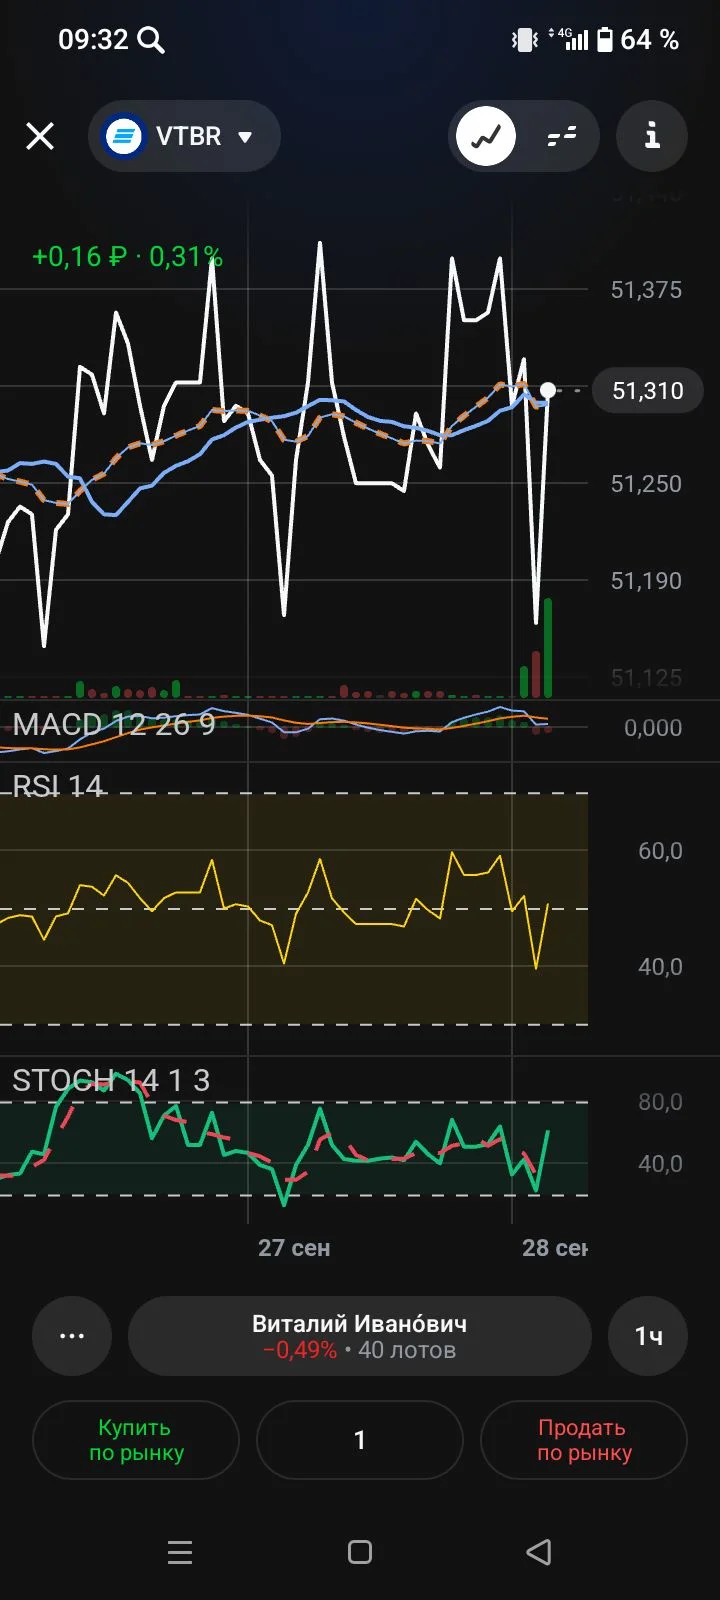Image resolution: width=720 pixels, height=1600 pixels.
Task: Tap Купить по рынку button
Action: (x=136, y=1440)
